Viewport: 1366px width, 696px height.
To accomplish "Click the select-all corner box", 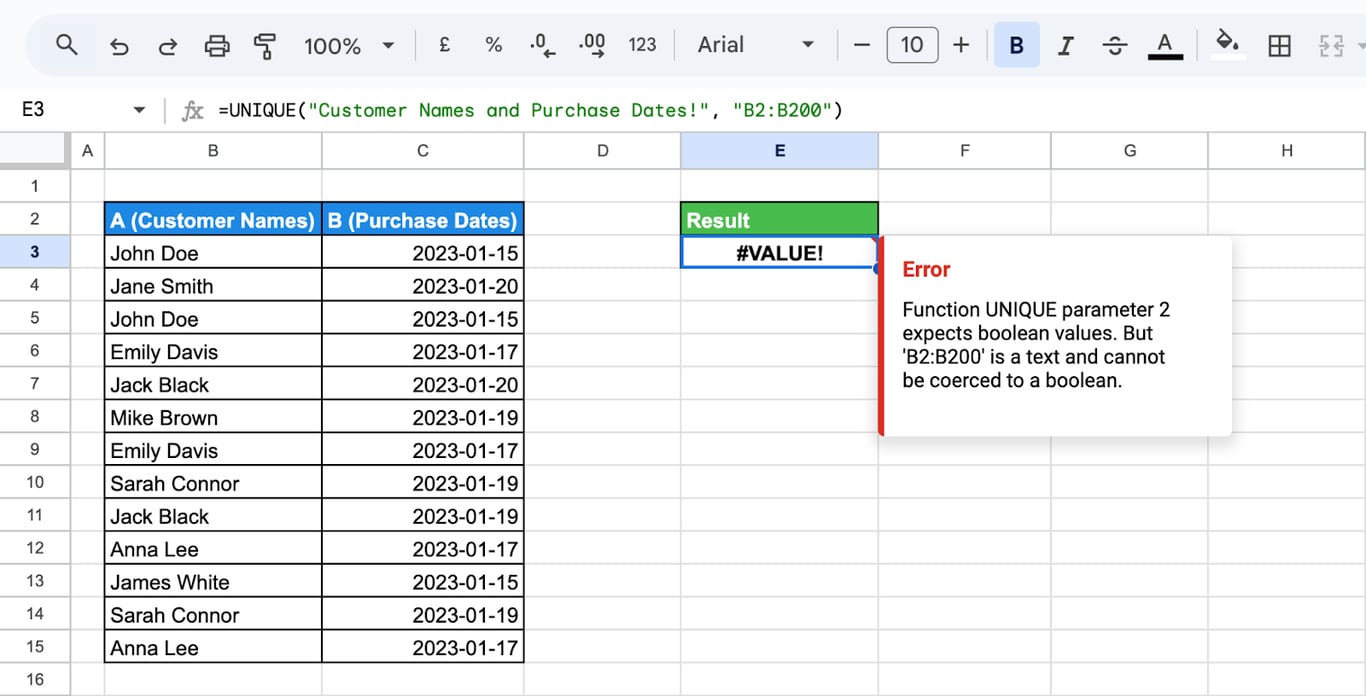I will point(35,151).
